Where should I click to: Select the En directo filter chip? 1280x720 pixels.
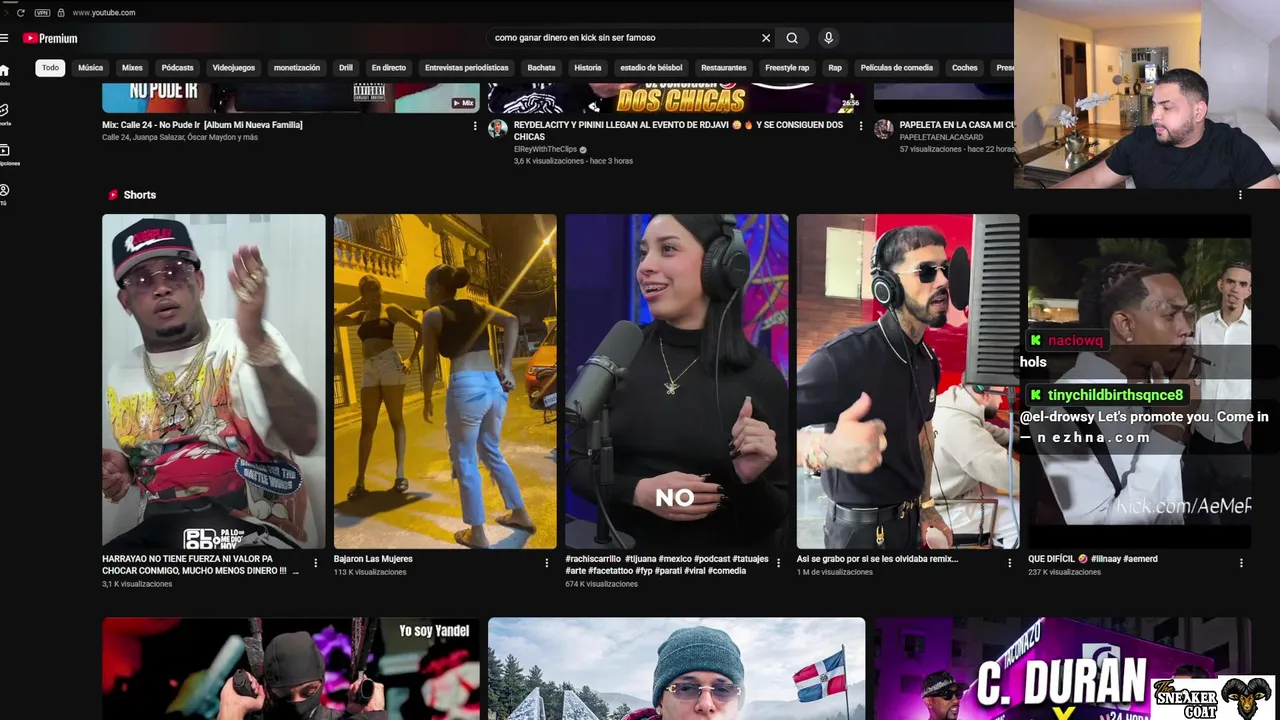click(x=389, y=68)
